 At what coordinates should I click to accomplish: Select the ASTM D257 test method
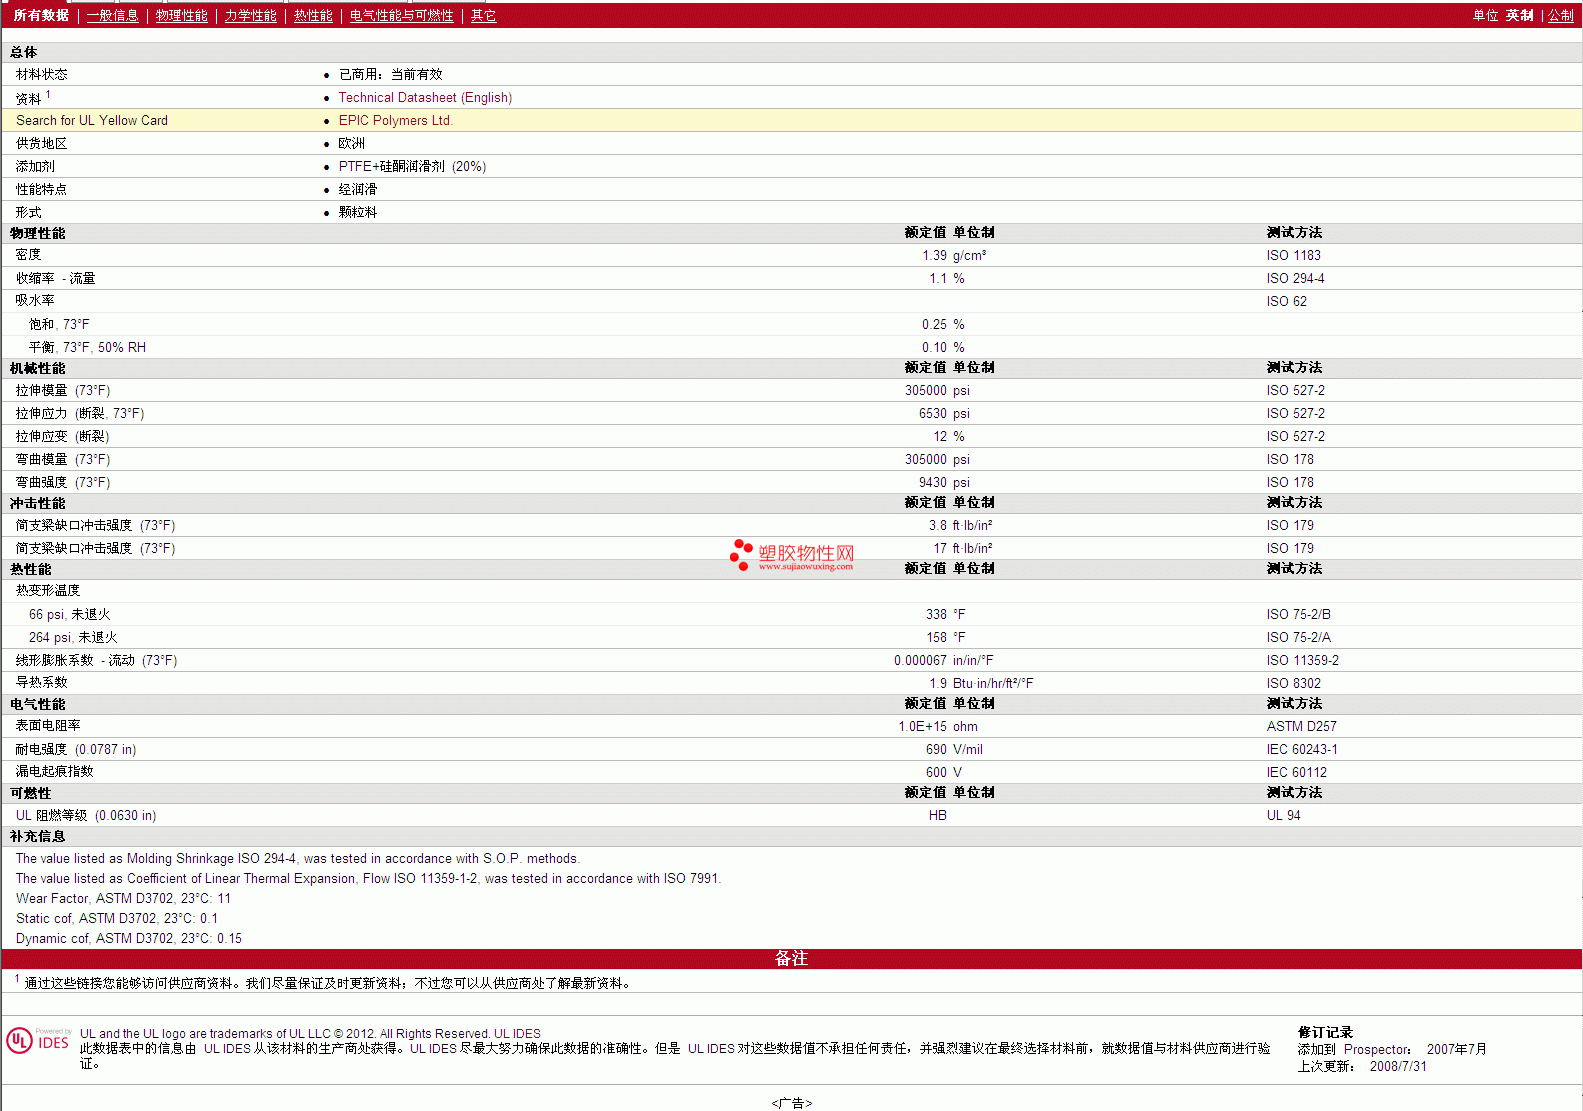pyautogui.click(x=1301, y=727)
